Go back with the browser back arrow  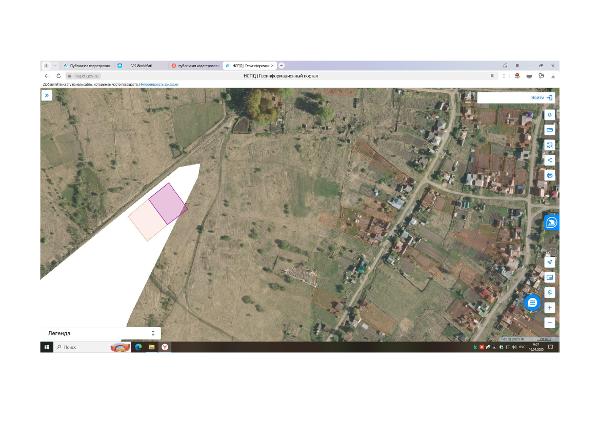pos(46,76)
